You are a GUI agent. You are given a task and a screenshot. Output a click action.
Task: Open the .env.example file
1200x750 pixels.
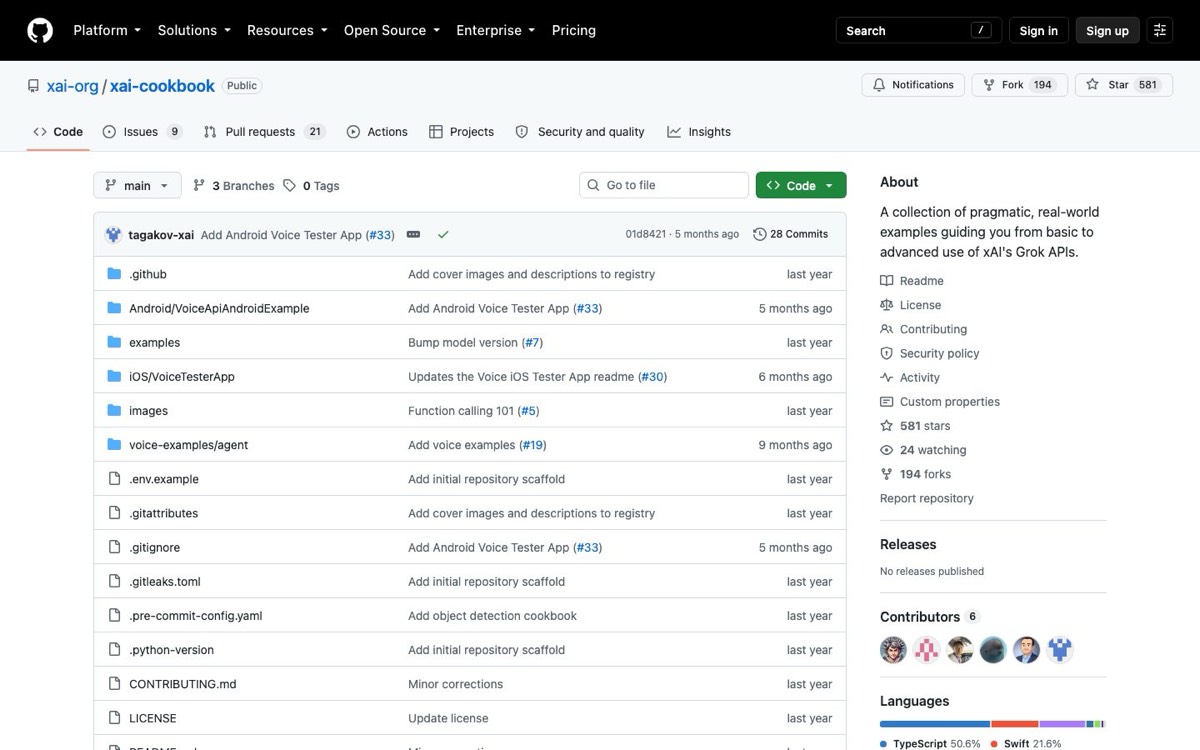click(x=164, y=479)
